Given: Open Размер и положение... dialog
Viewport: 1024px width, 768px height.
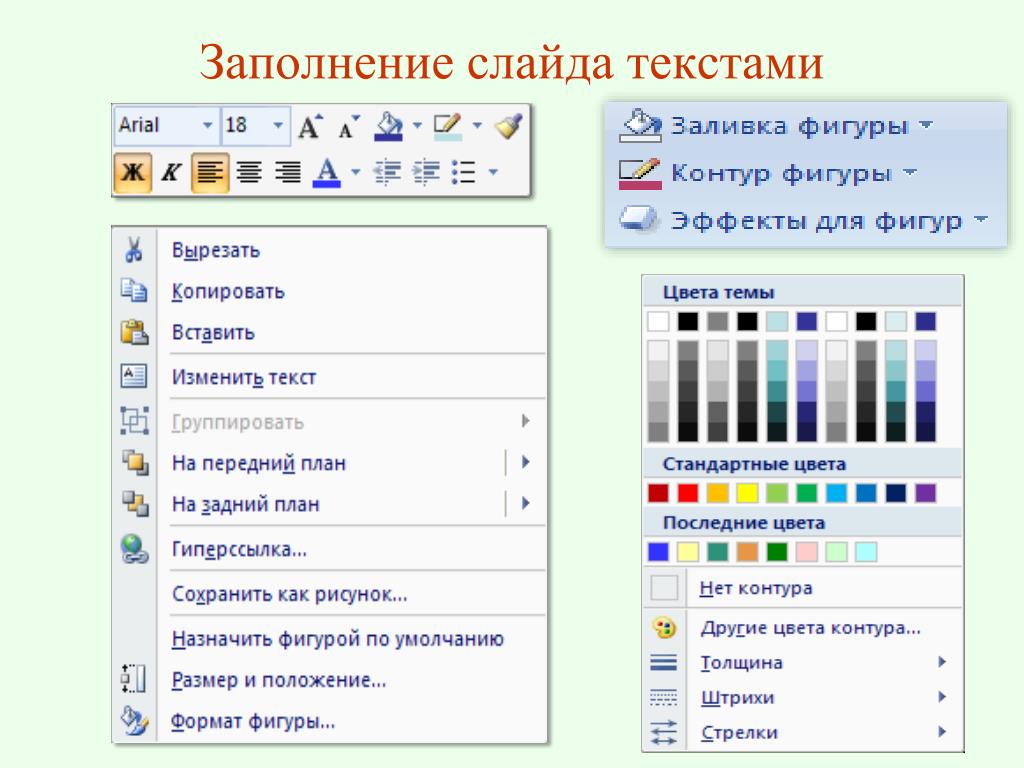Looking at the screenshot, I should pos(329,680).
